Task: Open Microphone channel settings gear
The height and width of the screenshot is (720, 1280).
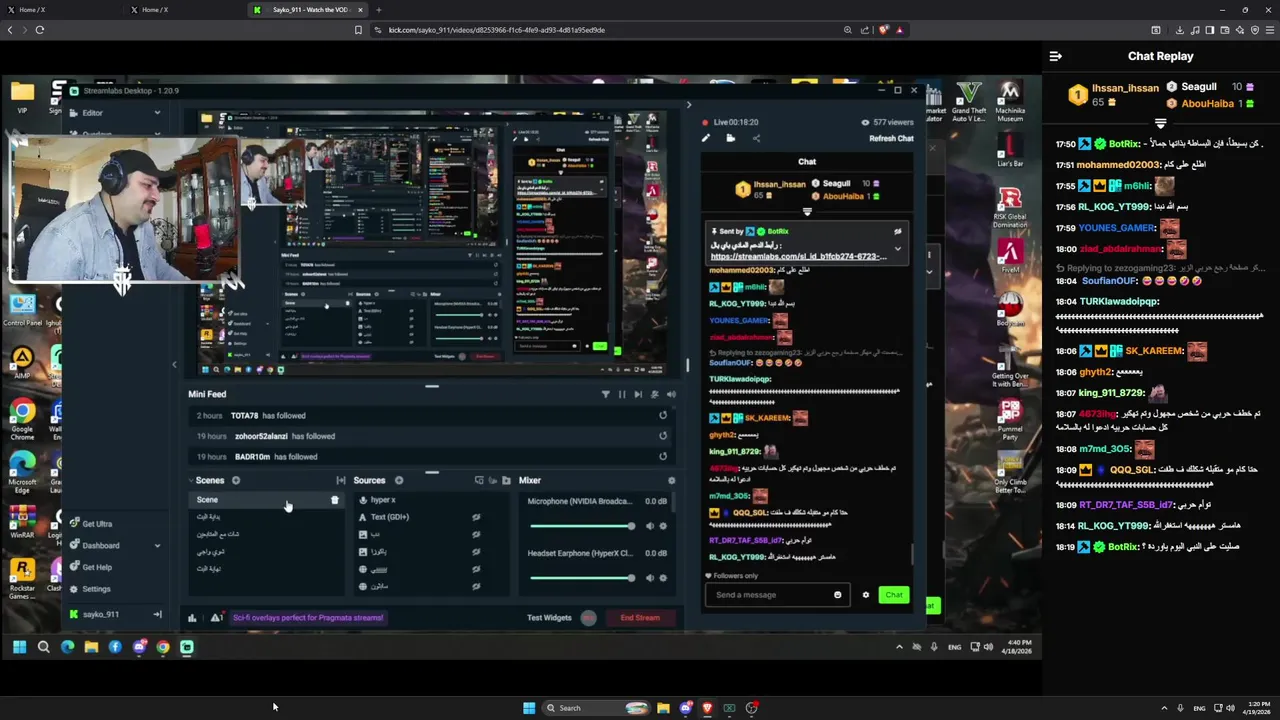Action: click(x=664, y=526)
